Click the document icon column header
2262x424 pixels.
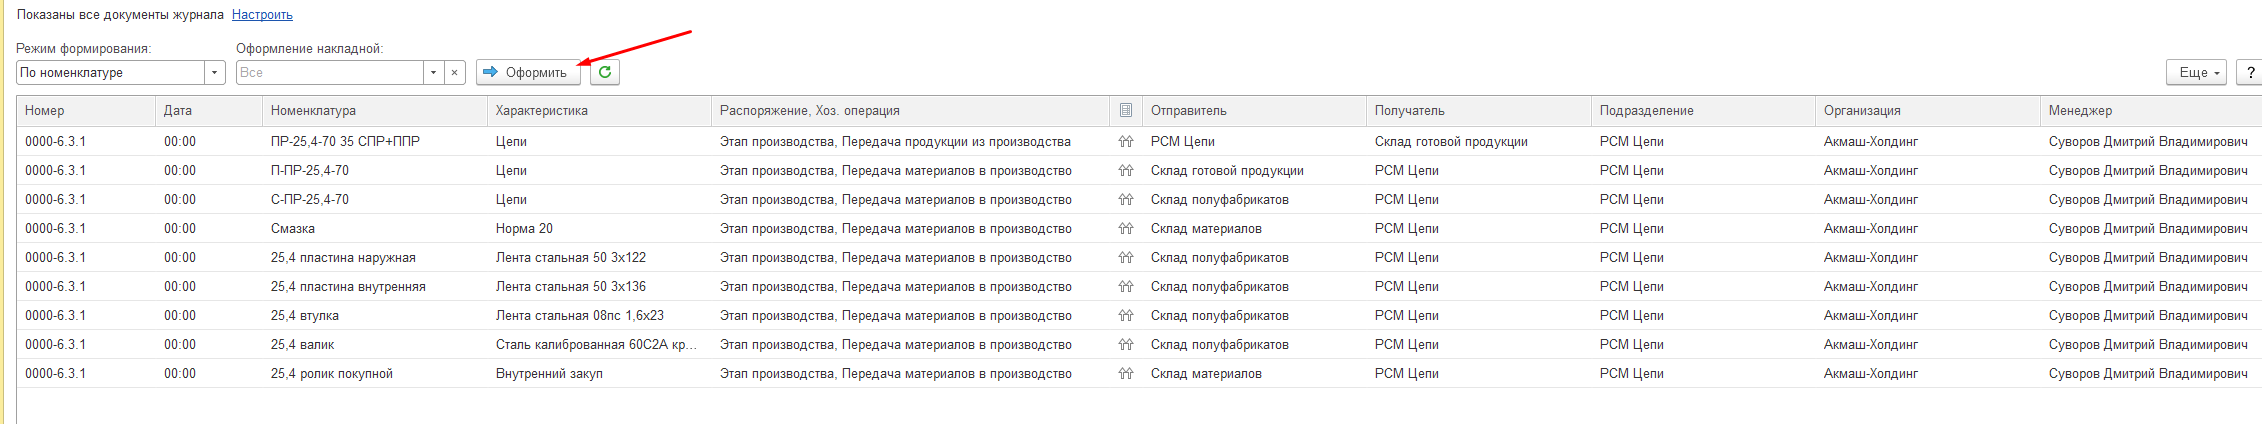pyautogui.click(x=1126, y=110)
